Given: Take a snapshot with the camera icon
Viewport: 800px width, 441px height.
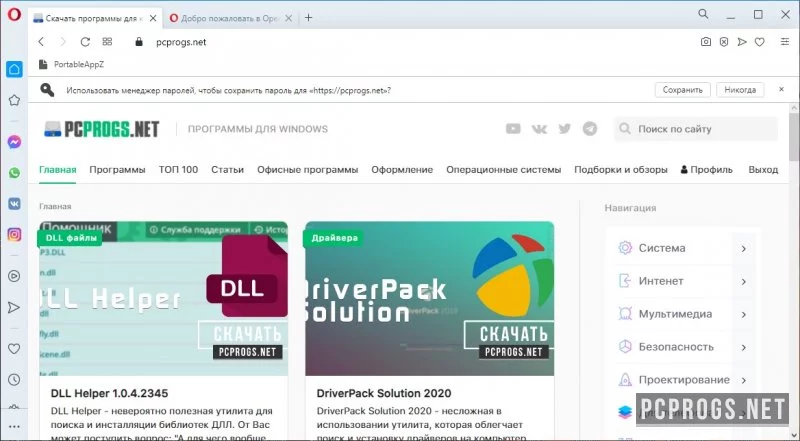Looking at the screenshot, I should coord(706,42).
